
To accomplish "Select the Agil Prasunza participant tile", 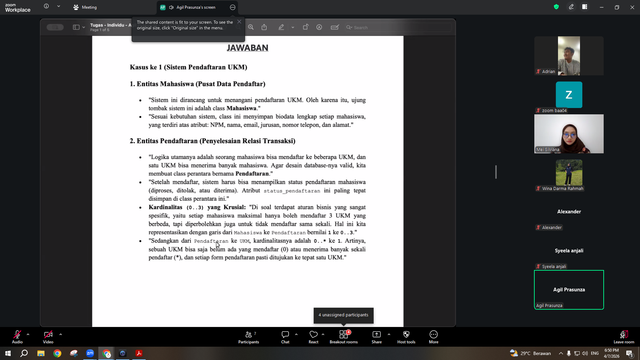I will click(569, 290).
